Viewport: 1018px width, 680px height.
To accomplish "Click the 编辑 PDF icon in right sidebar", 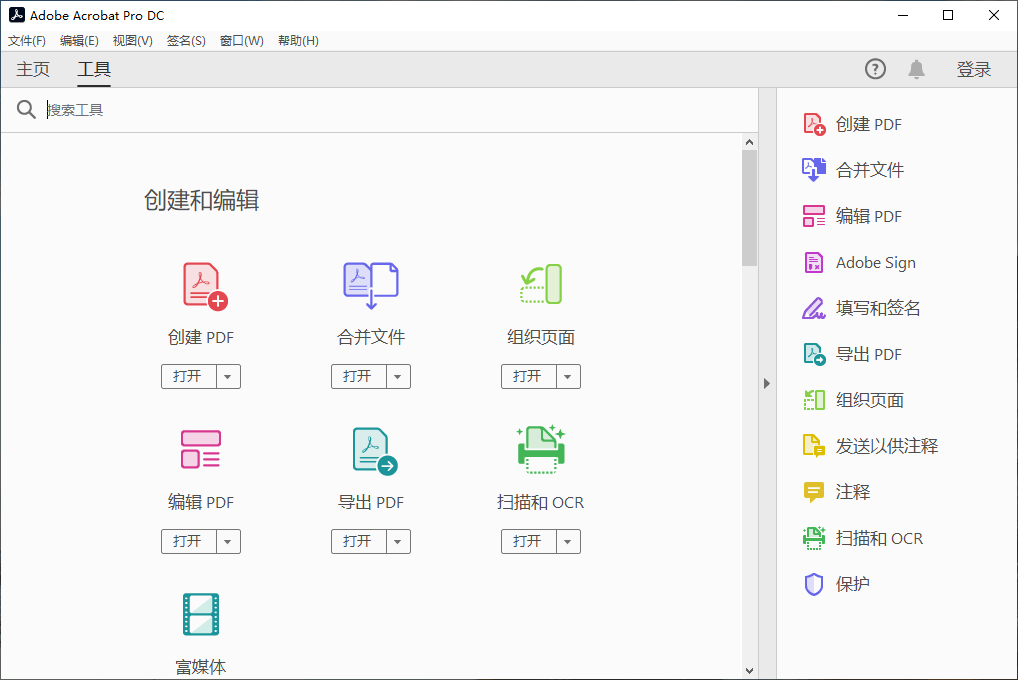I will [x=814, y=216].
